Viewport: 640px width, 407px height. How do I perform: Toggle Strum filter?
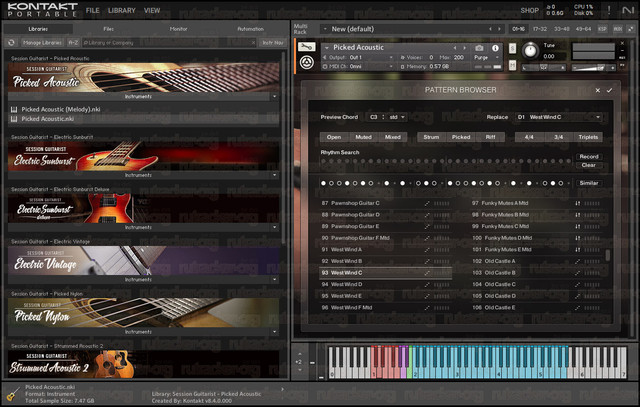click(431, 137)
